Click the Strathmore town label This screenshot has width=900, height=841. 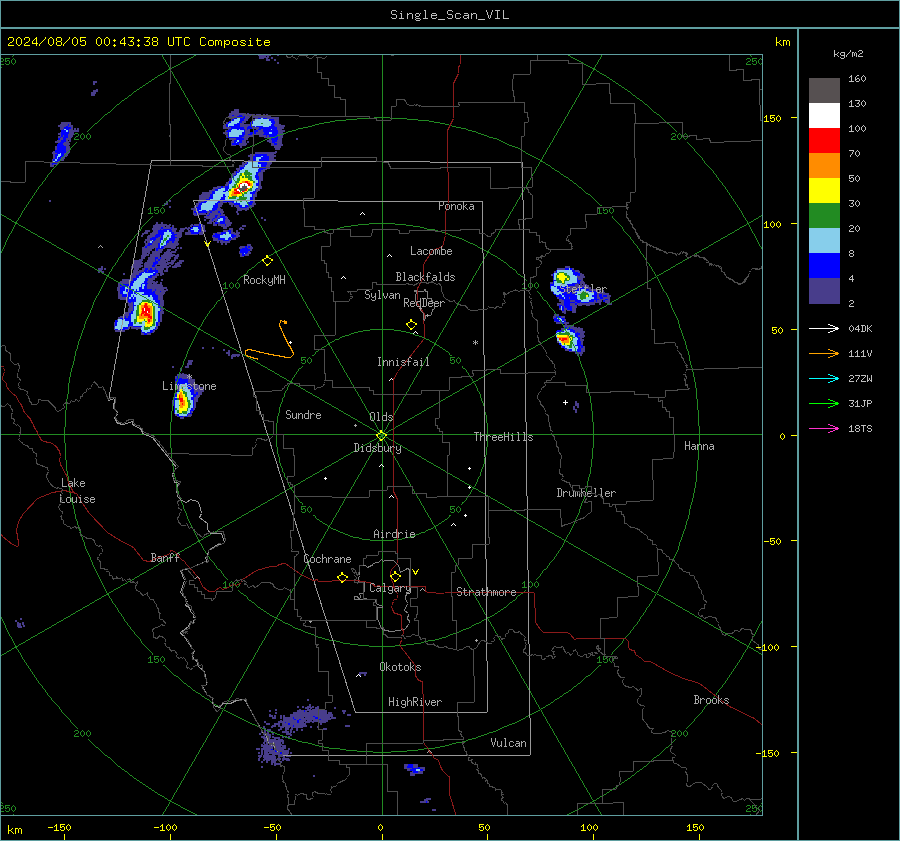pyautogui.click(x=486, y=592)
